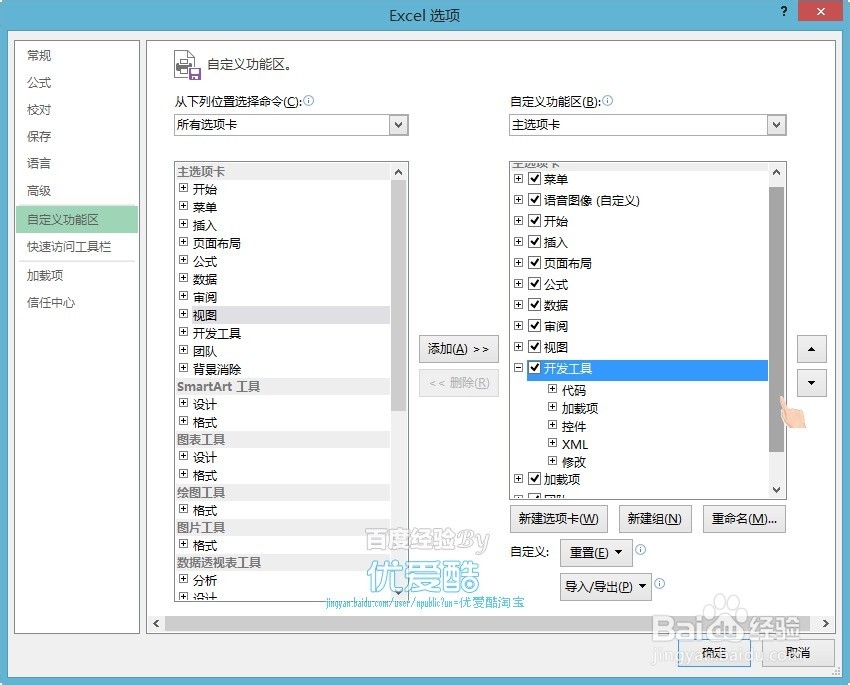Uncheck the 菜单 tab checkbox
Image resolution: width=850 pixels, height=685 pixels.
point(535,178)
